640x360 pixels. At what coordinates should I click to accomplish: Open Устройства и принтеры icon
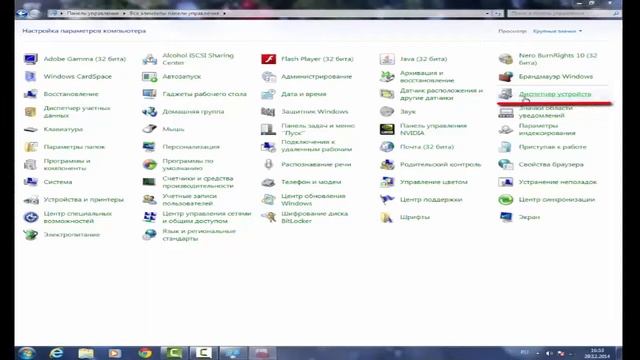31,200
